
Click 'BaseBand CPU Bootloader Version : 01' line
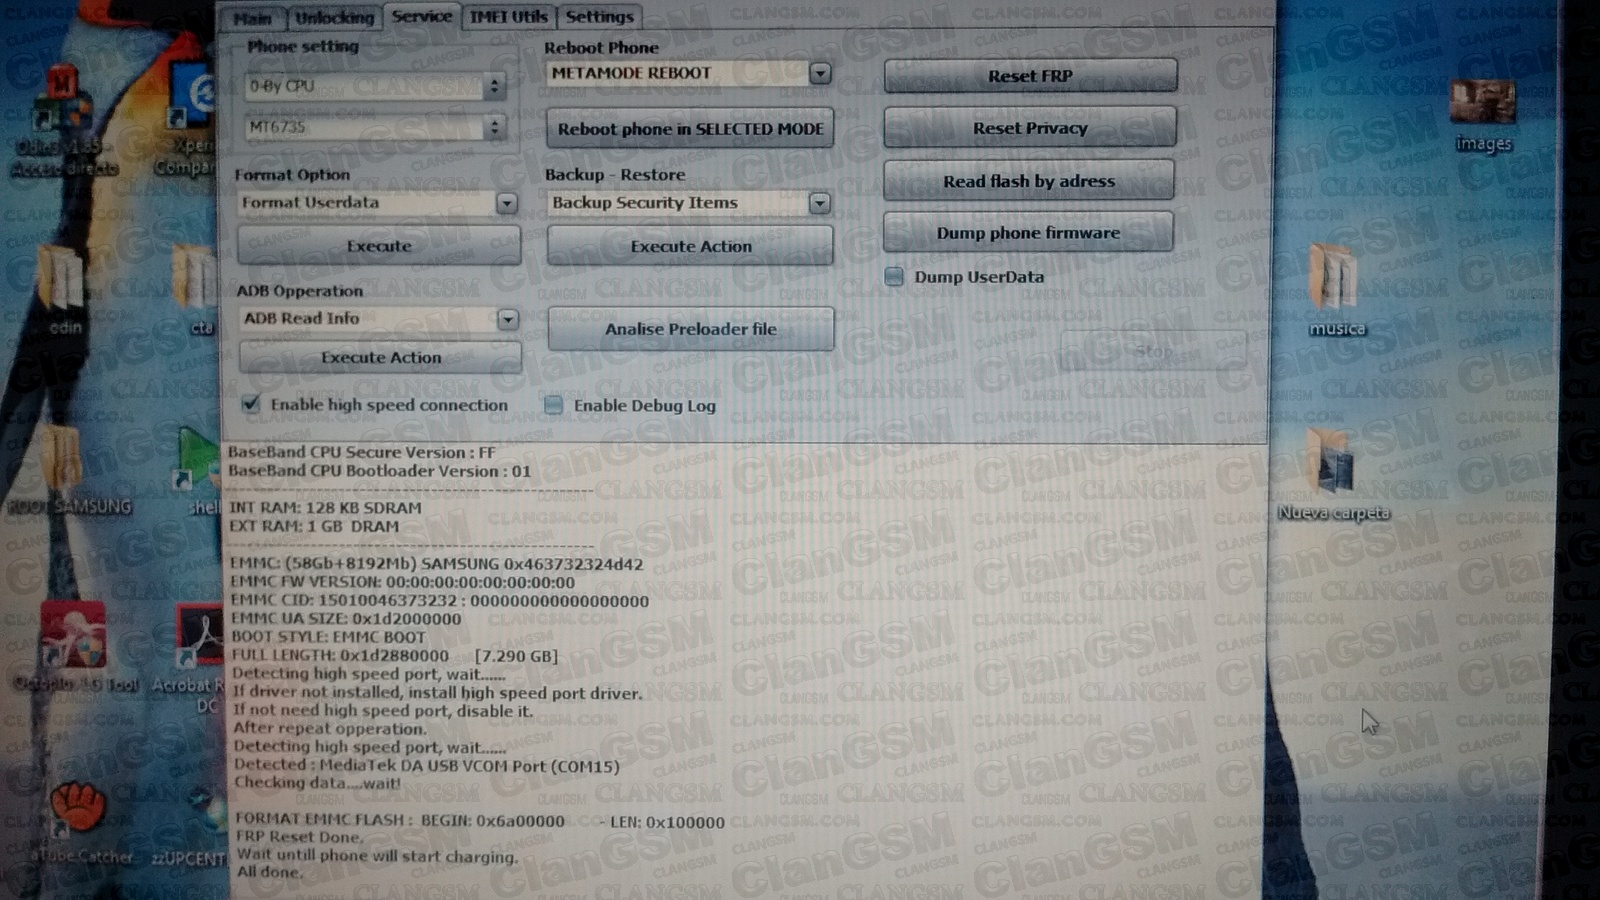pyautogui.click(x=379, y=471)
